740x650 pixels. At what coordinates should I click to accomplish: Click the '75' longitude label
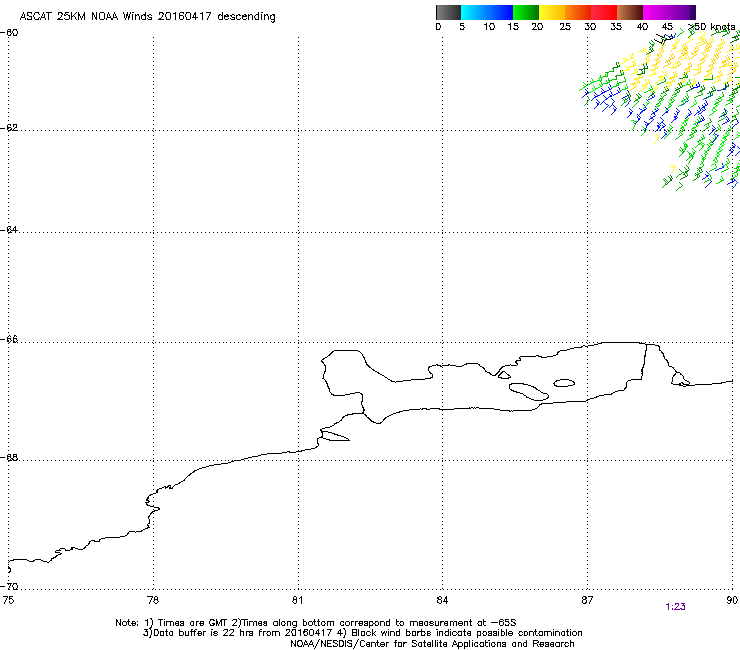click(8, 600)
